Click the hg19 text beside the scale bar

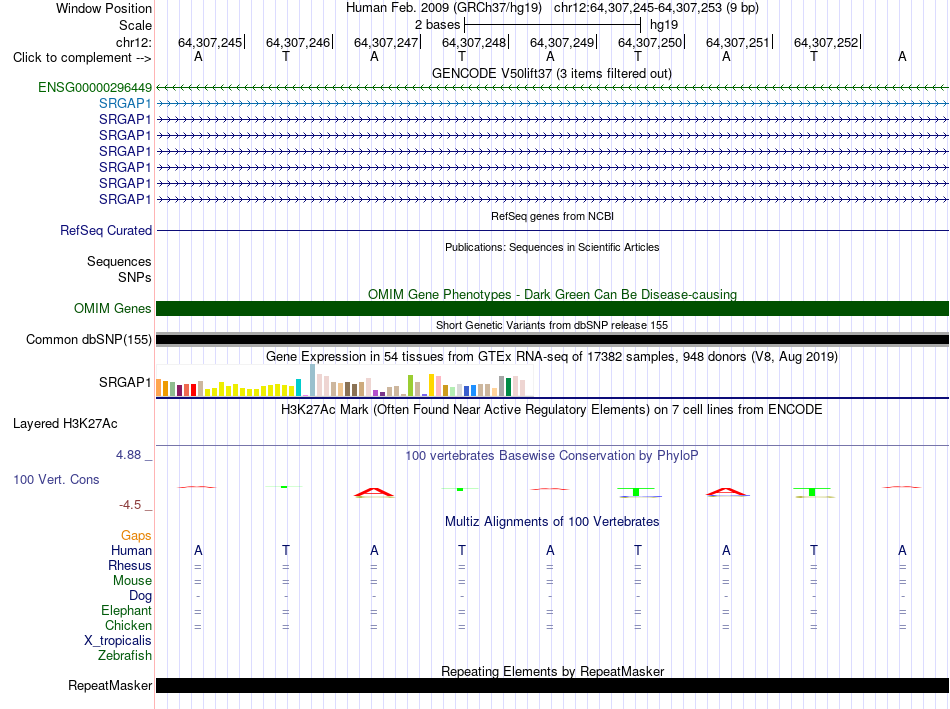point(664,25)
